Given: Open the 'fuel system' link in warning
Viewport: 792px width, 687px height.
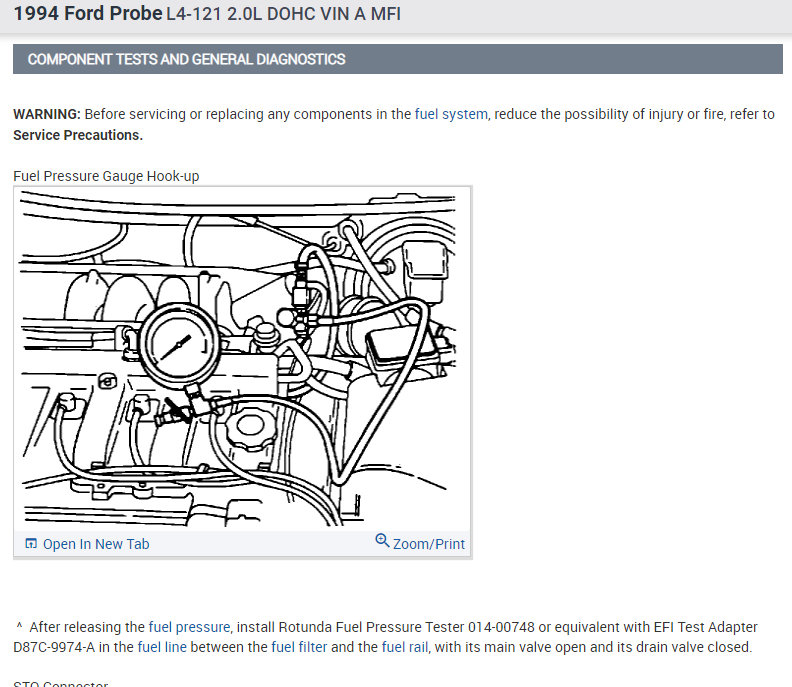Looking at the screenshot, I should coord(451,114).
